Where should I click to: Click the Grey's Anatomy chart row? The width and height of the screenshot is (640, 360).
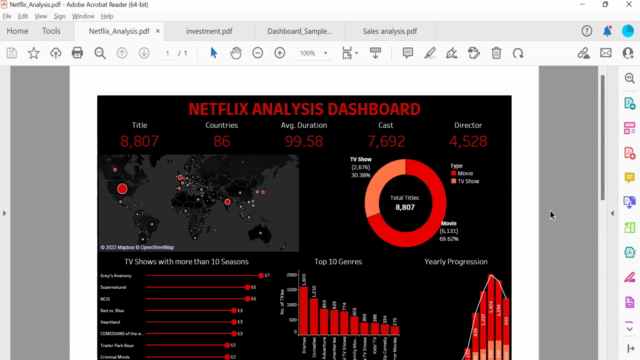pos(184,276)
